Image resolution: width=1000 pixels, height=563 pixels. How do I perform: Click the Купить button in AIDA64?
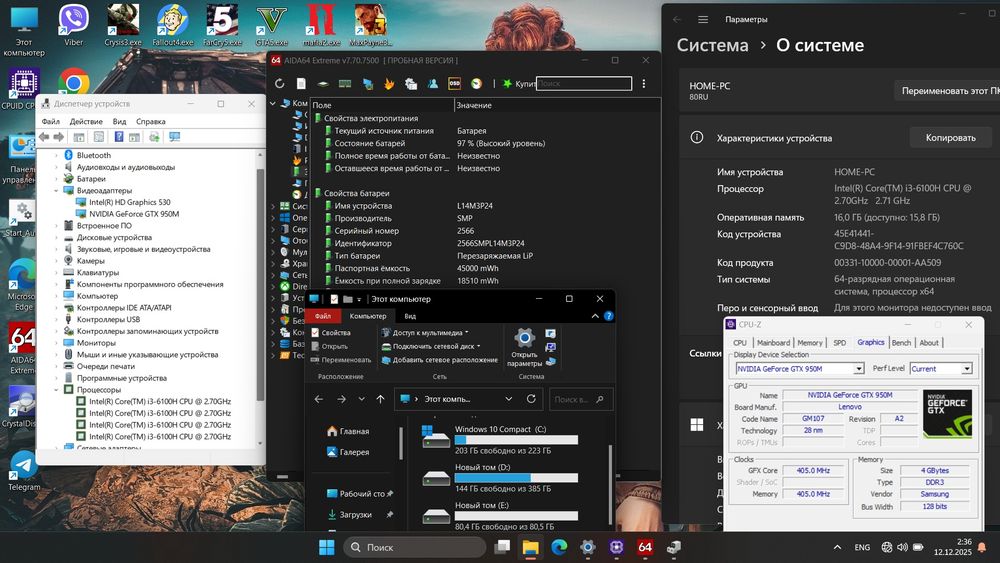pos(518,84)
